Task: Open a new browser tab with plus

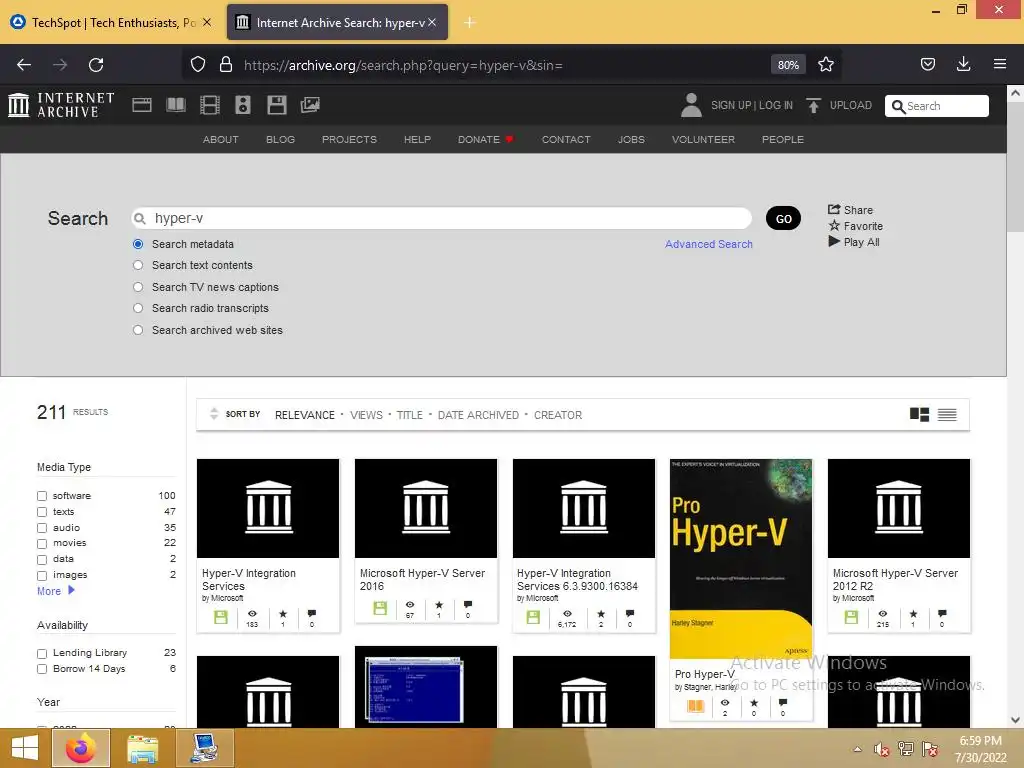Action: coord(470,23)
